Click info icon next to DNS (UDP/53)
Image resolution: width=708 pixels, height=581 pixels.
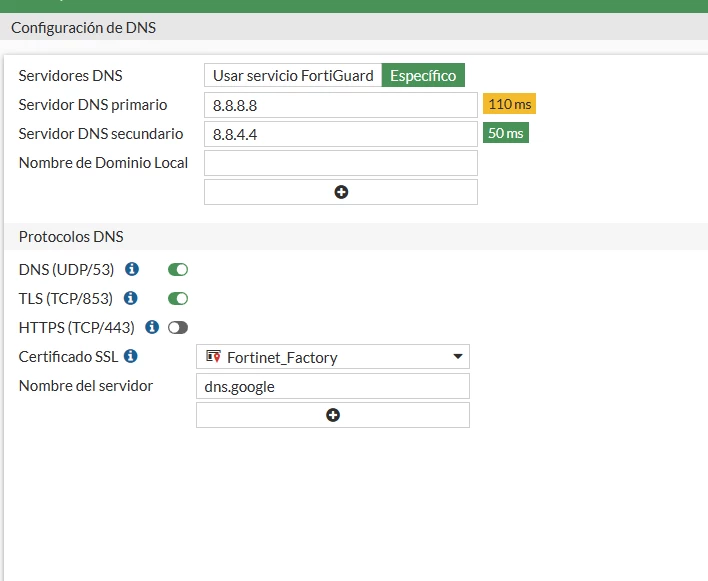tap(132, 269)
